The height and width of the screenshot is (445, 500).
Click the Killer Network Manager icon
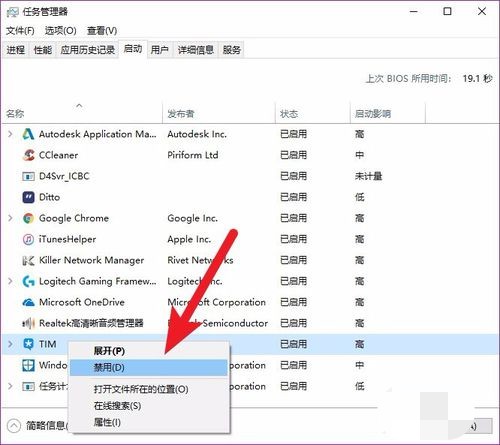point(28,260)
